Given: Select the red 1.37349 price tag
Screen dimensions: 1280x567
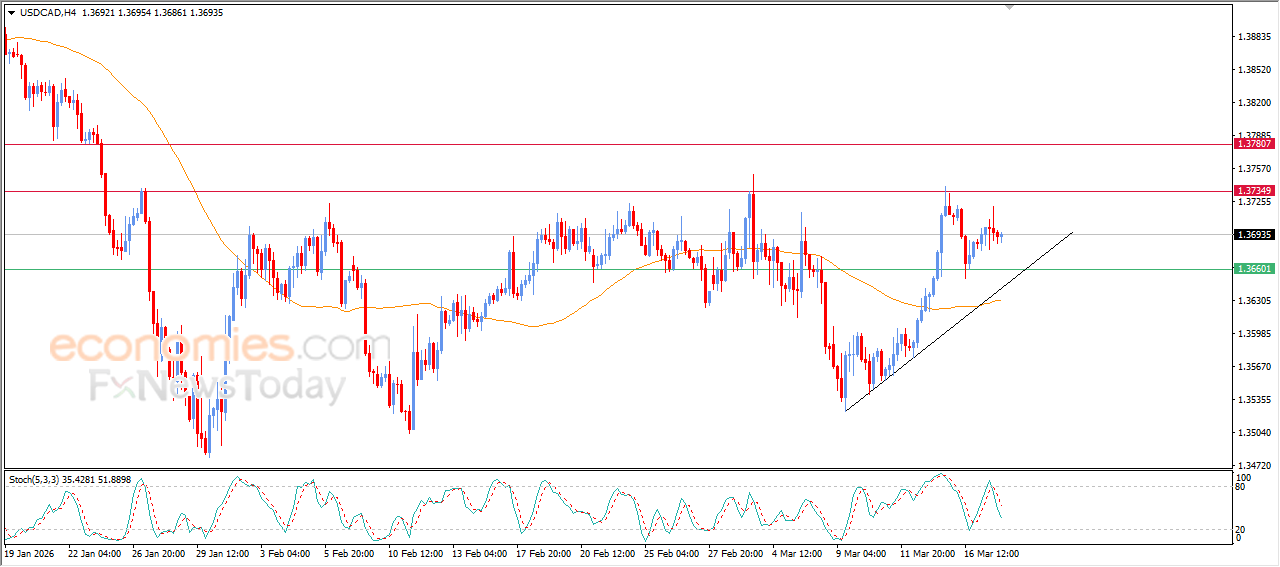Looking at the screenshot, I should (1254, 191).
